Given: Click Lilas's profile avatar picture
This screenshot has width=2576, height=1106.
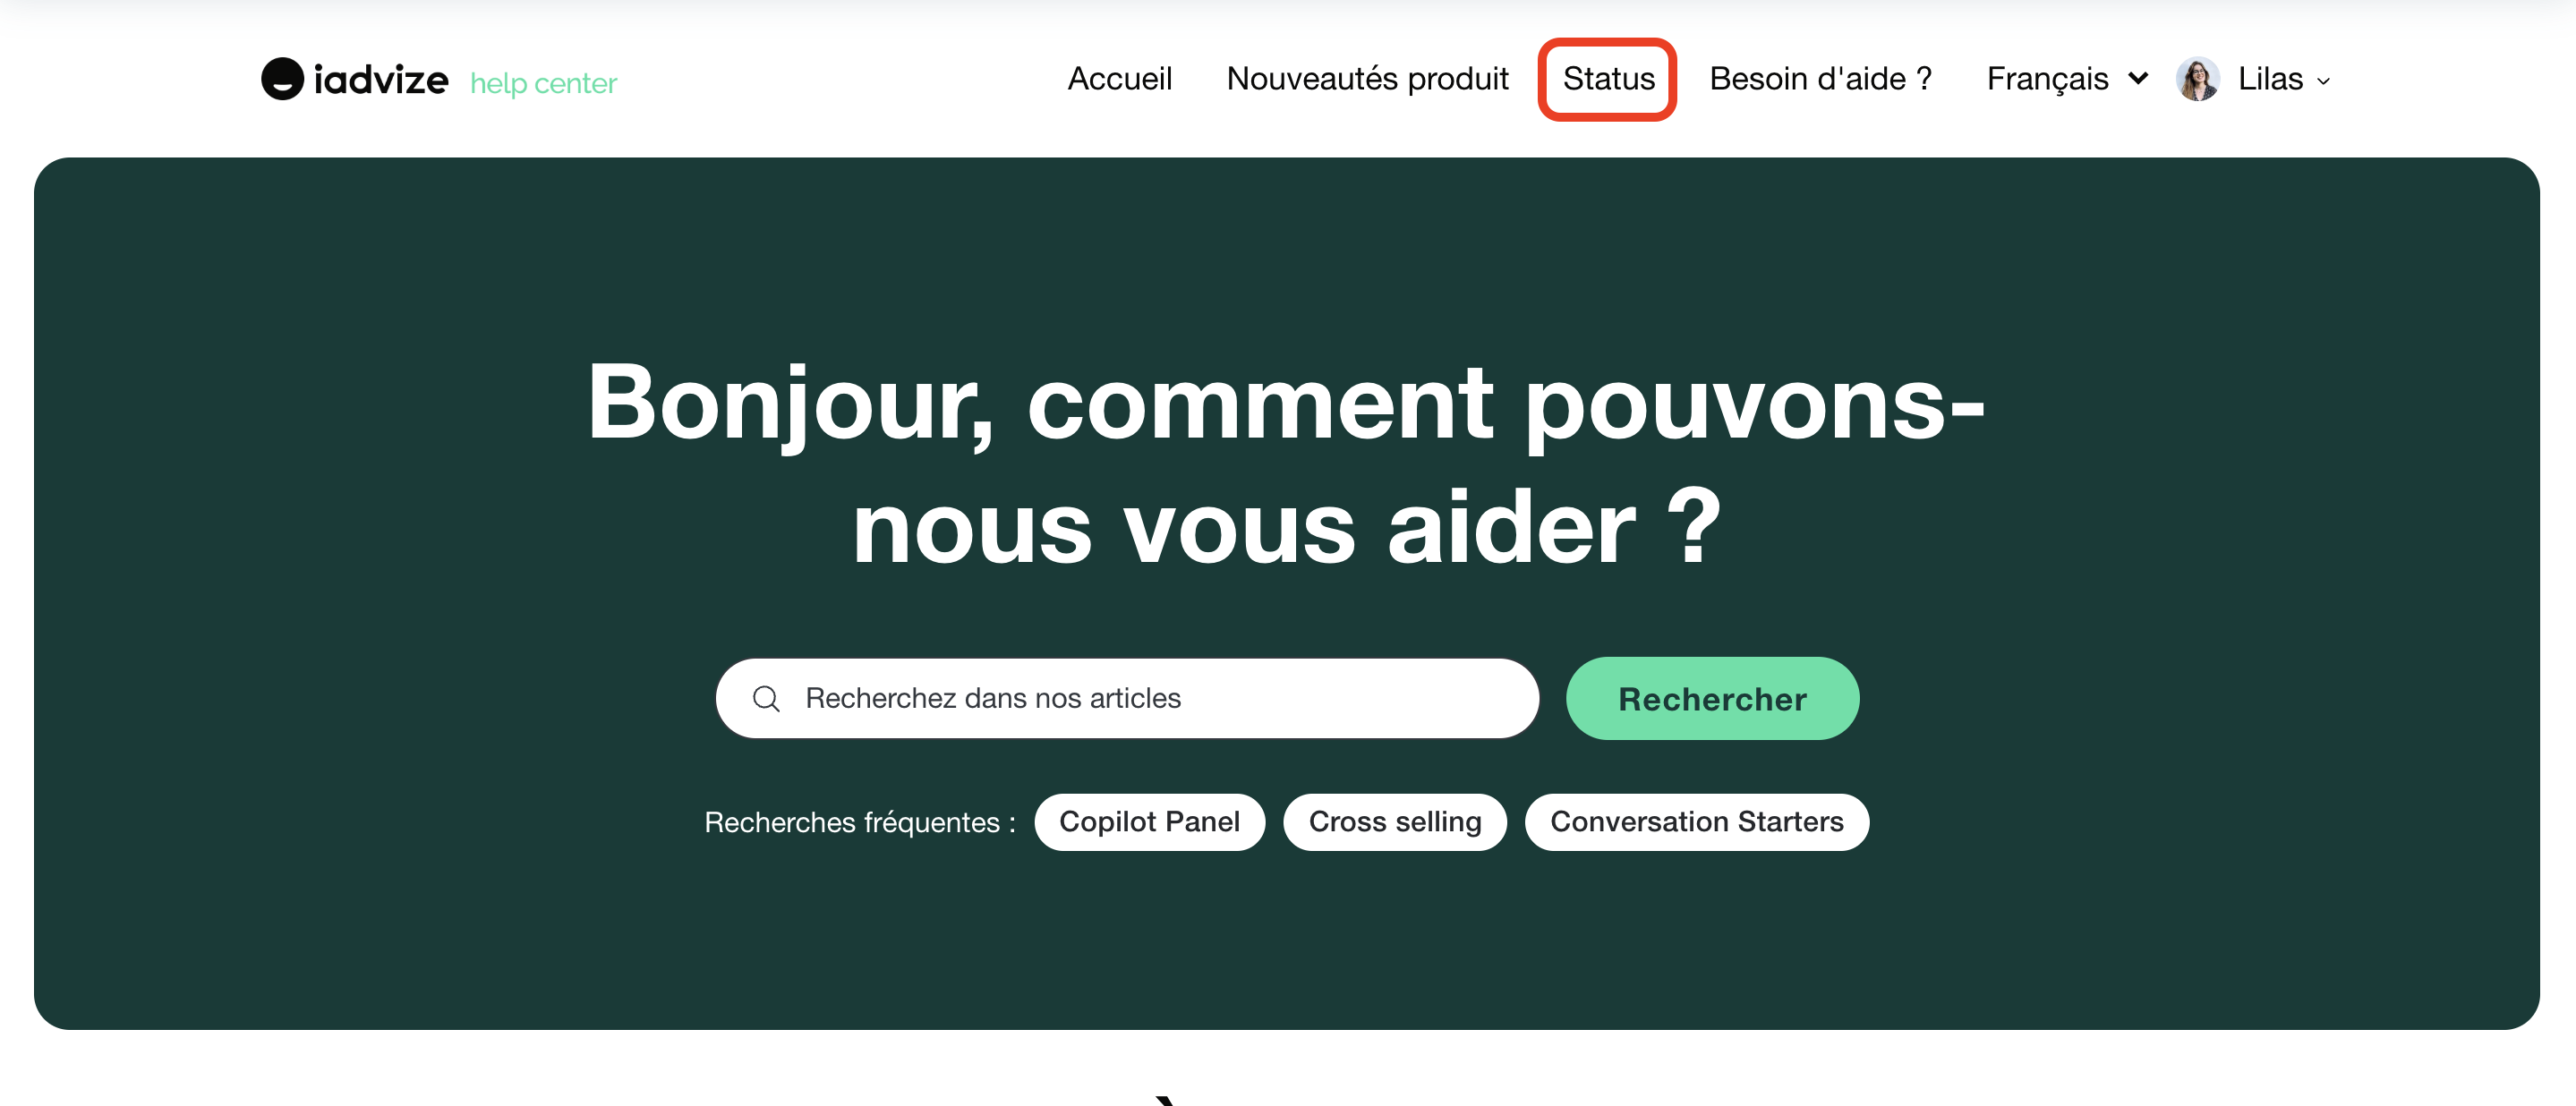Looking at the screenshot, I should 2197,79.
